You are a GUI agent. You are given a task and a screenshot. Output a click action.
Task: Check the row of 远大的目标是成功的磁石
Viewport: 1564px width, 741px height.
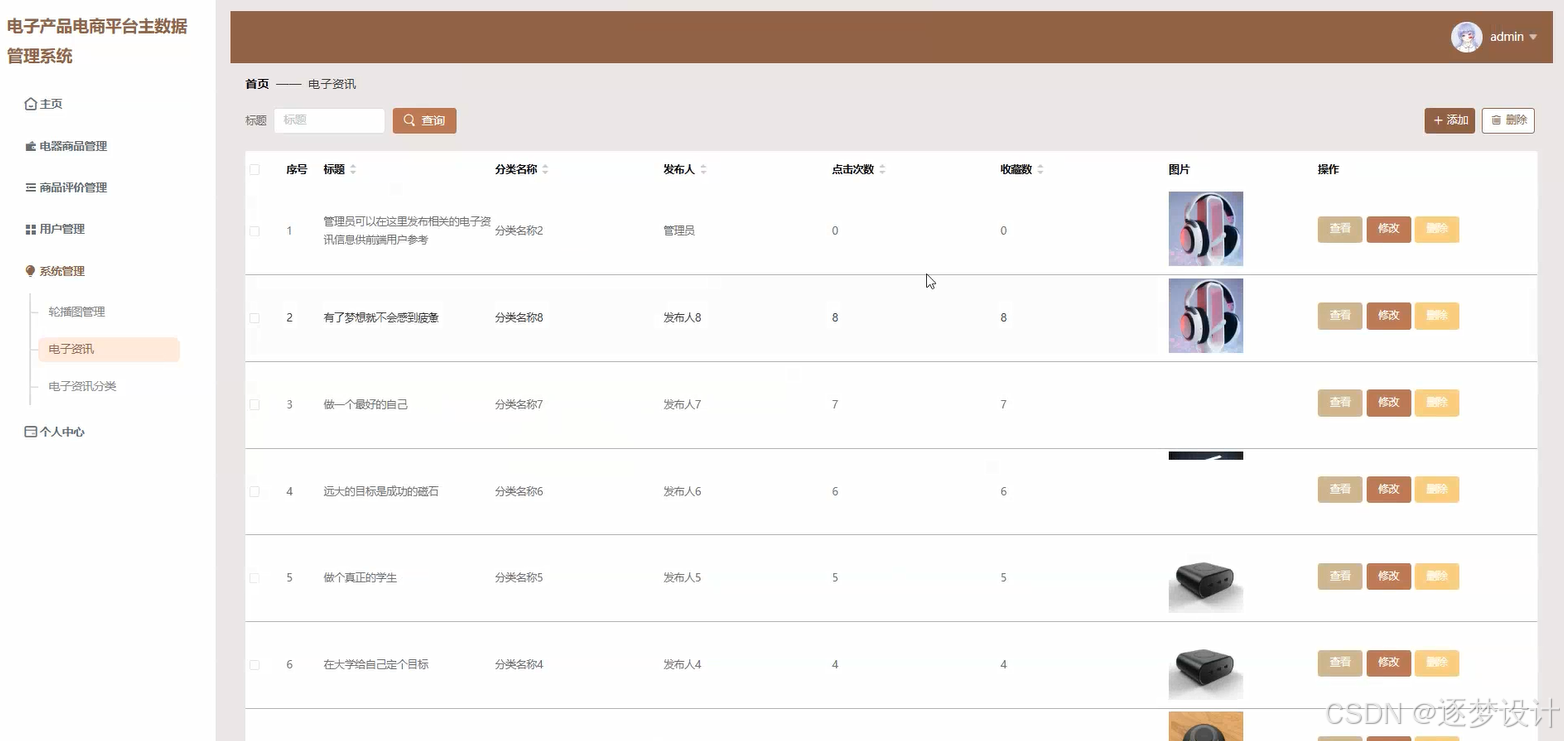(254, 492)
